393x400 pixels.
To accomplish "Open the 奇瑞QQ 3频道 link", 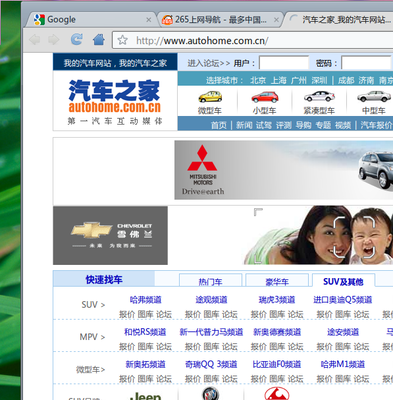I will point(211,364).
